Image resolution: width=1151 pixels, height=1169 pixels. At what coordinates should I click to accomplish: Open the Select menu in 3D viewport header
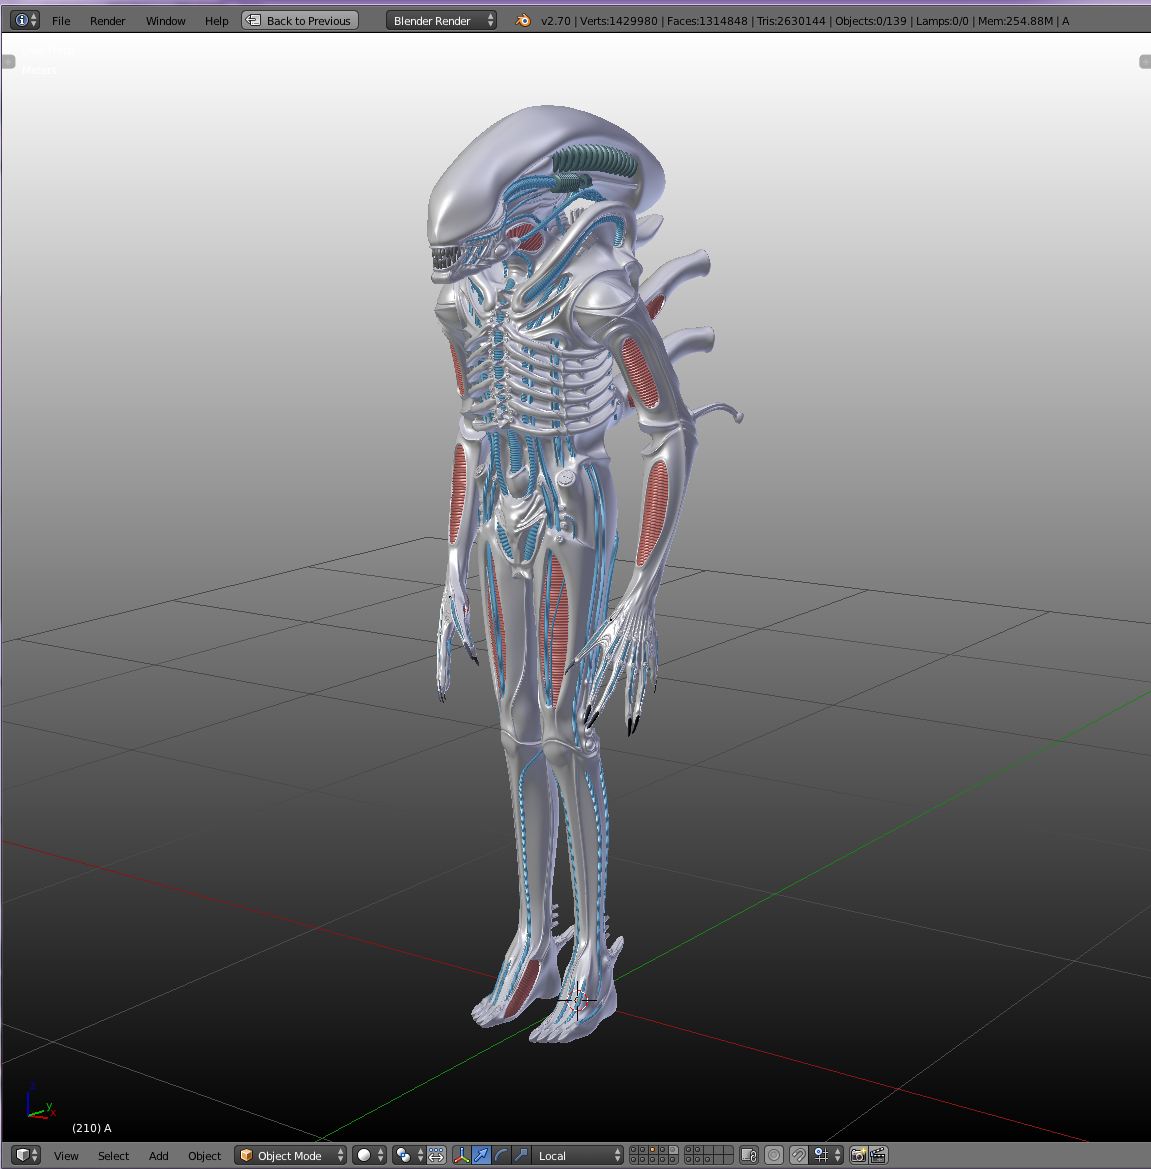[x=113, y=1156]
